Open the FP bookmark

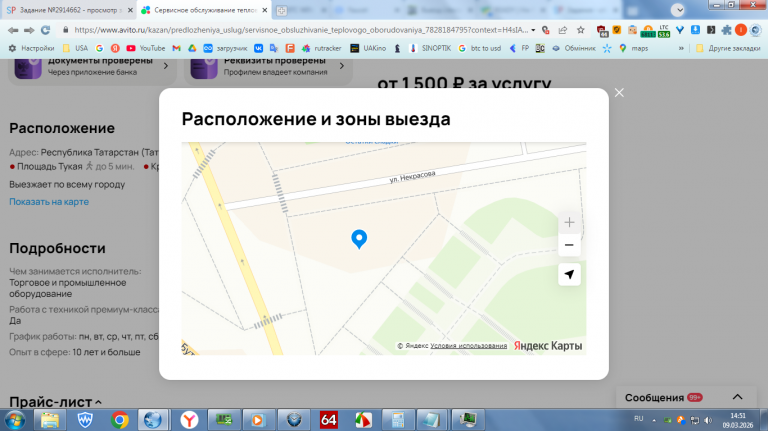(x=520, y=48)
